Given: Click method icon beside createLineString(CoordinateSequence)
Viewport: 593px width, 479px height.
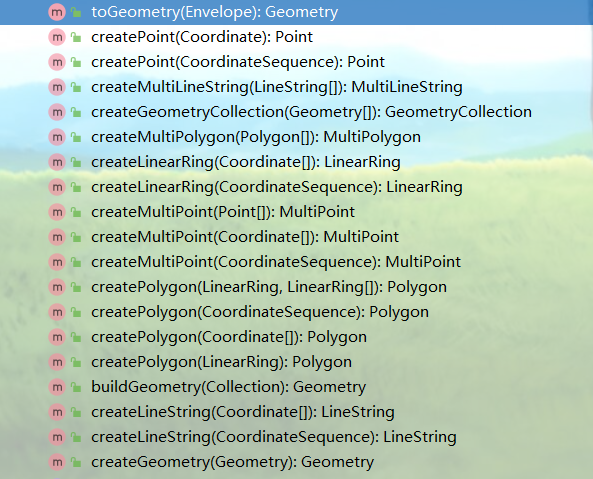Looking at the screenshot, I should [x=57, y=437].
